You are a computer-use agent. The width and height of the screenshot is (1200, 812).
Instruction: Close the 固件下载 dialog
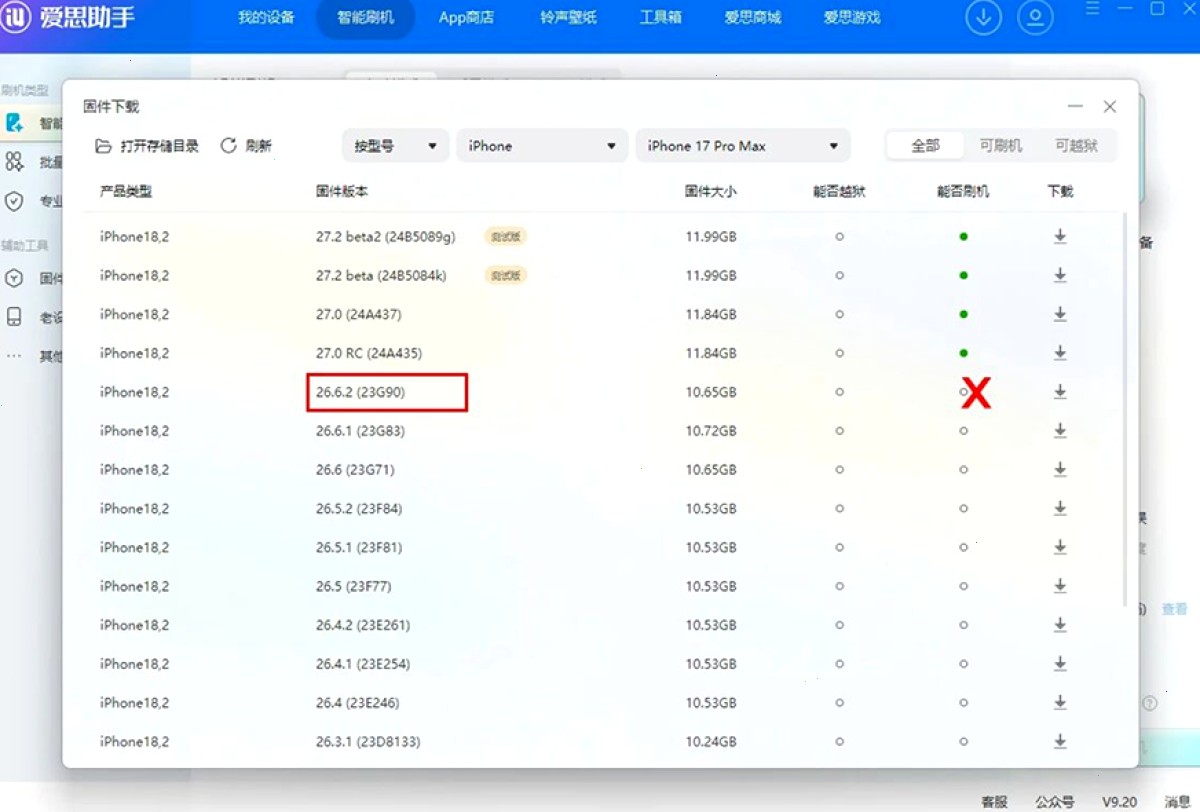pos(1110,107)
